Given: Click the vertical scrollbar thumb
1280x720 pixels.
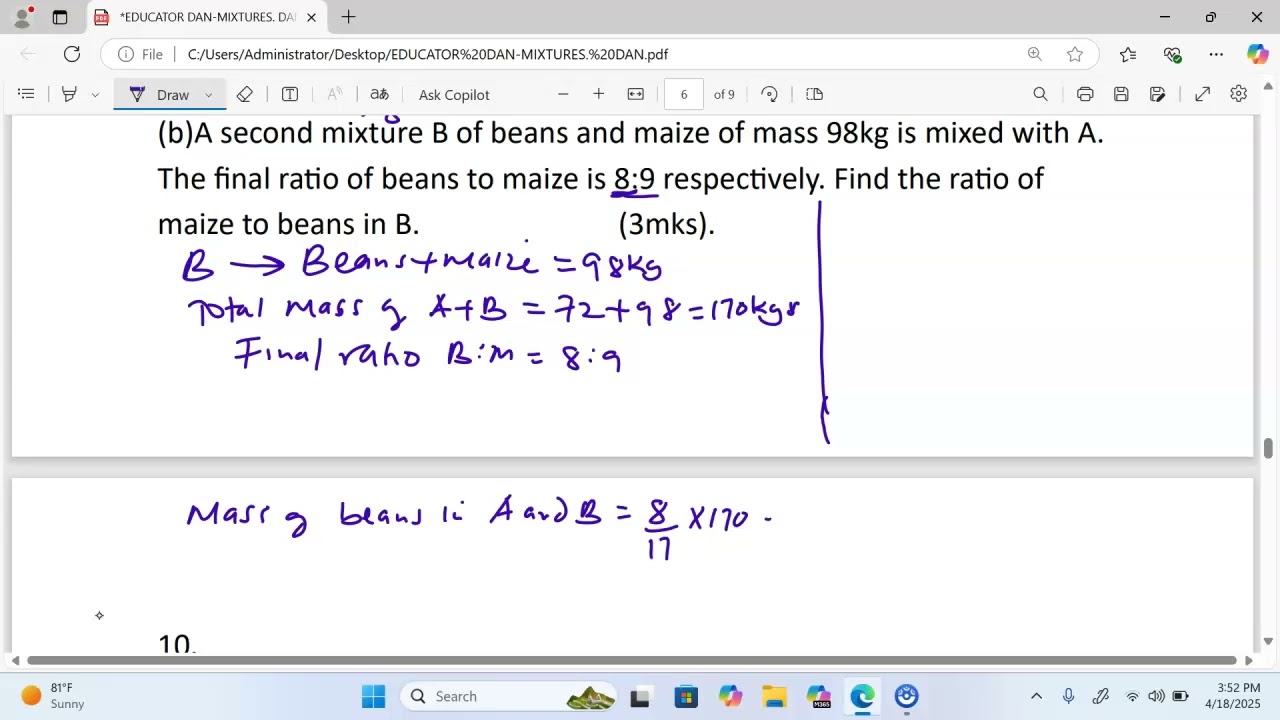Looking at the screenshot, I should pyautogui.click(x=1269, y=448).
